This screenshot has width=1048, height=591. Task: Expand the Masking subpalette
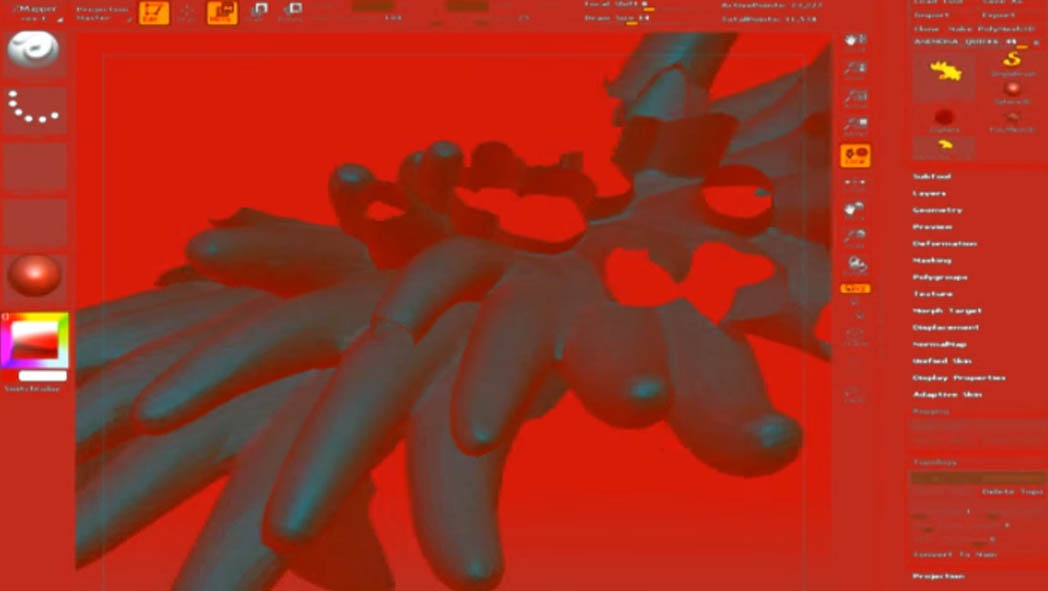[x=932, y=260]
